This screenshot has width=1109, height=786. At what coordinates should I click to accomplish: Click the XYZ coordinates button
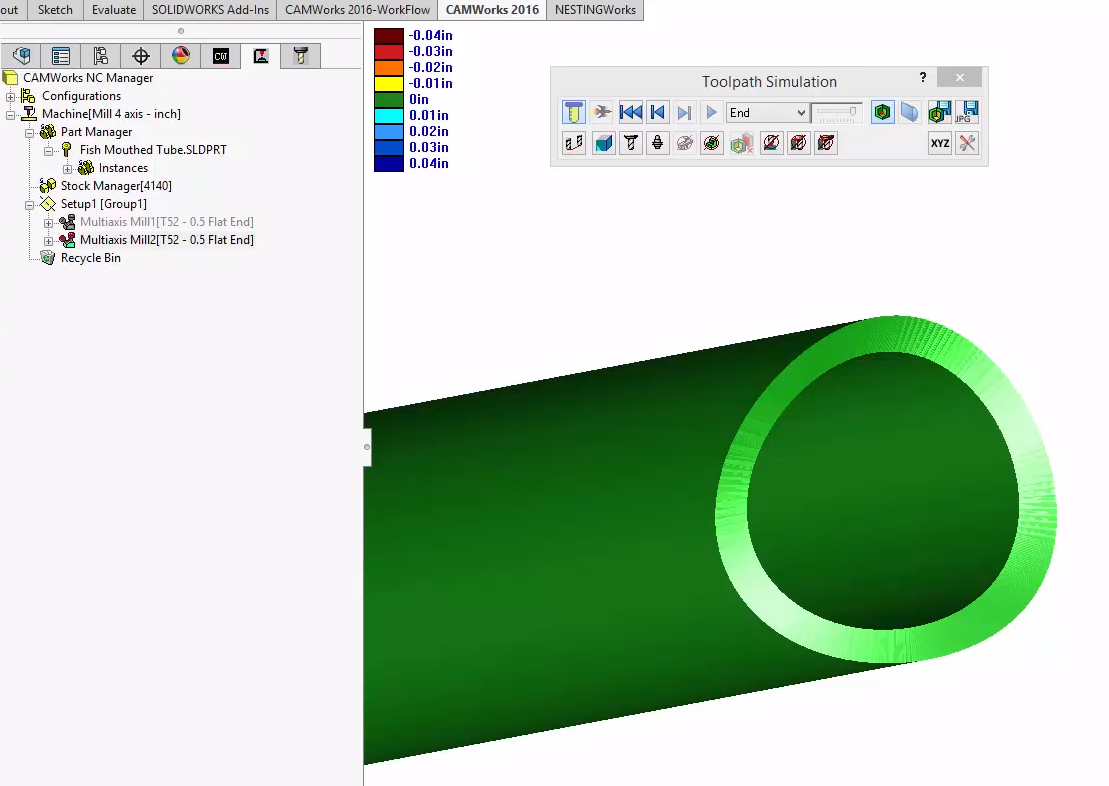(940, 143)
